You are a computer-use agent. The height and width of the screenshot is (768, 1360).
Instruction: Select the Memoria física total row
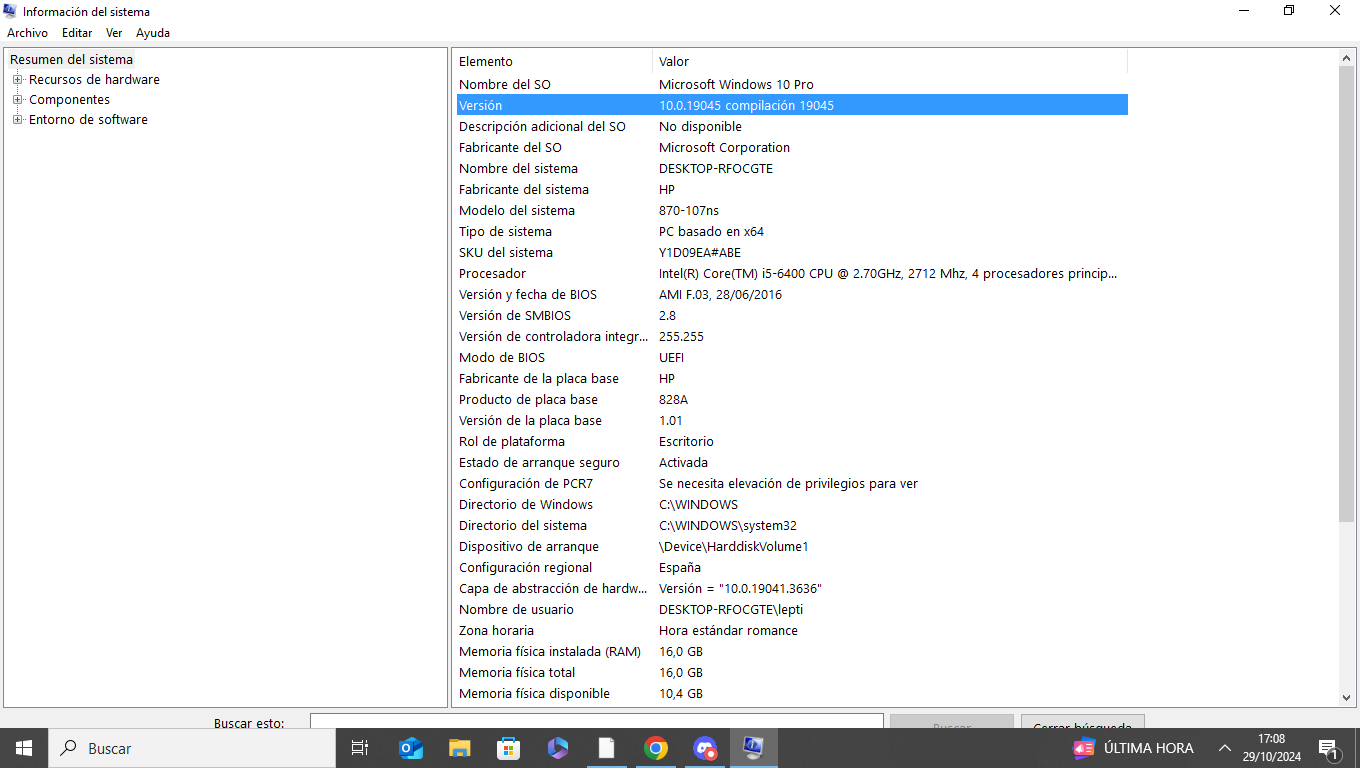792,673
